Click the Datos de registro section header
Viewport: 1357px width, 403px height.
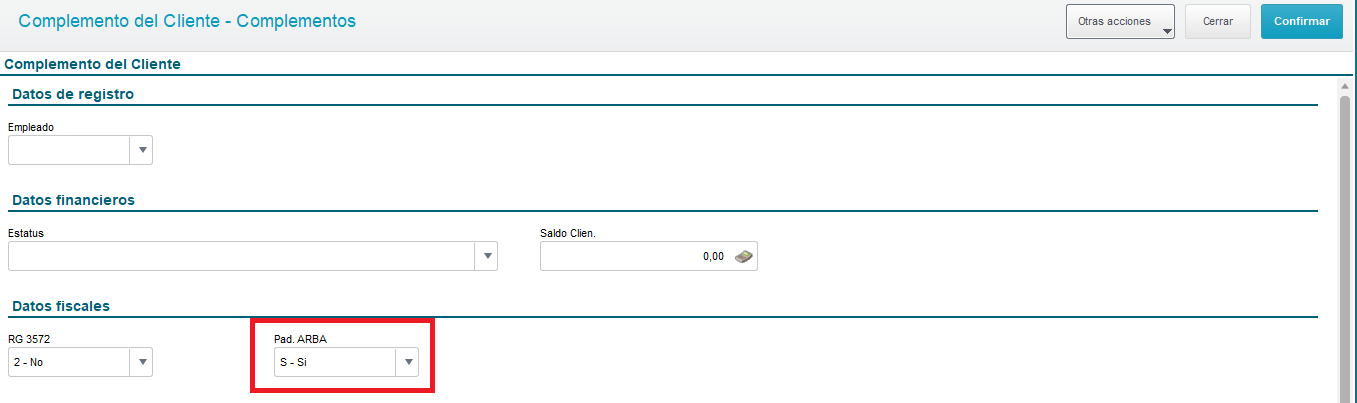tap(73, 94)
